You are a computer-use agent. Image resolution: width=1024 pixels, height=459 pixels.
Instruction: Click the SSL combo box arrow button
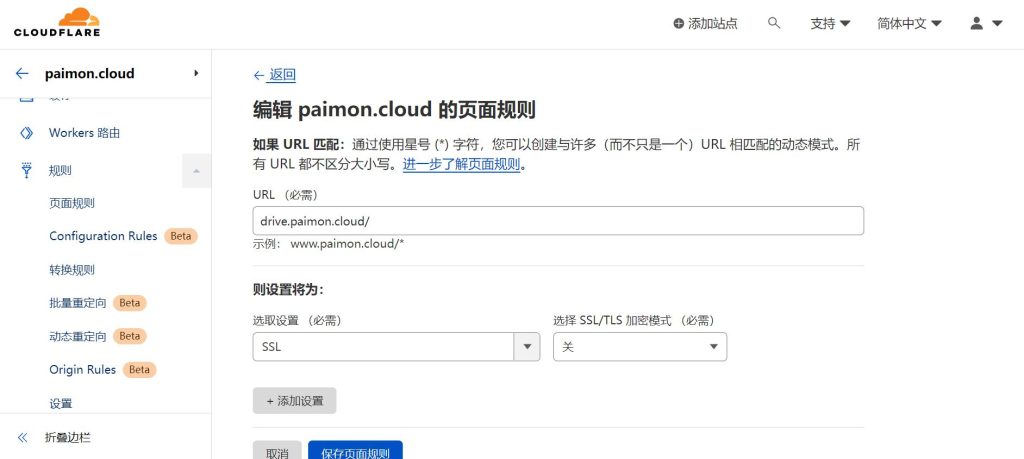pyautogui.click(x=527, y=347)
